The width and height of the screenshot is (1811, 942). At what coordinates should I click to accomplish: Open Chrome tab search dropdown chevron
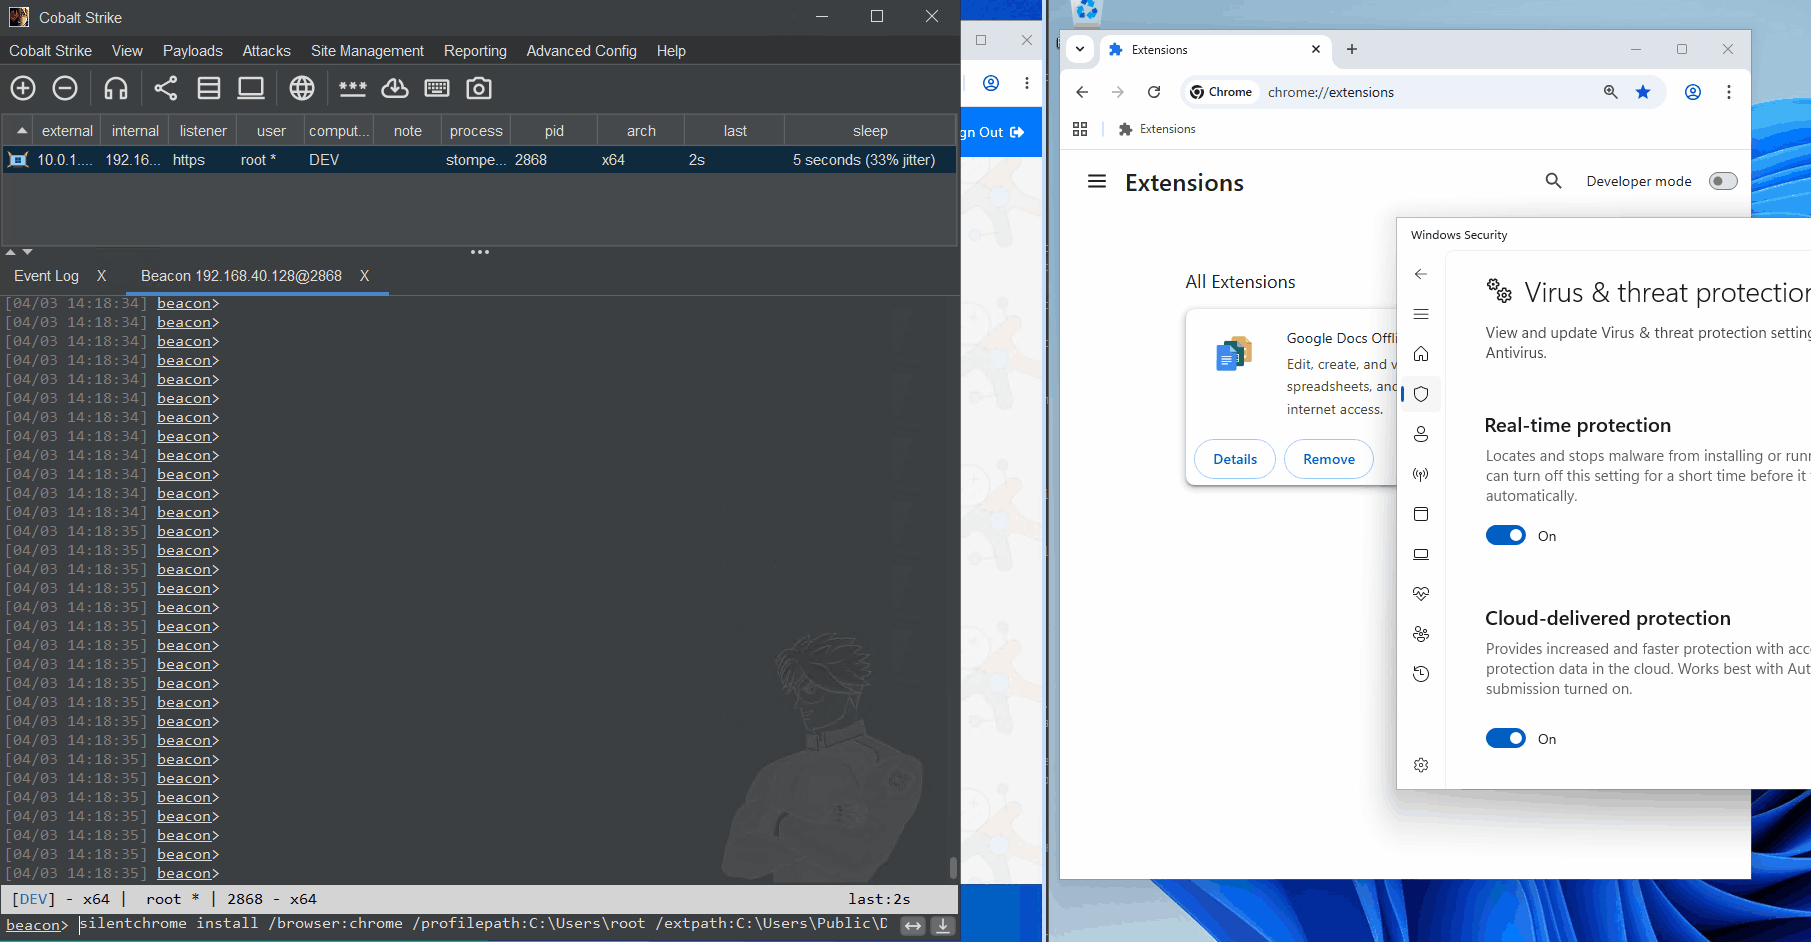tap(1080, 49)
